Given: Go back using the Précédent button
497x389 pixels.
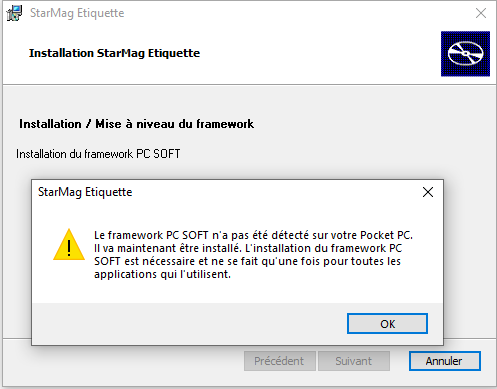Looking at the screenshot, I should (x=280, y=361).
